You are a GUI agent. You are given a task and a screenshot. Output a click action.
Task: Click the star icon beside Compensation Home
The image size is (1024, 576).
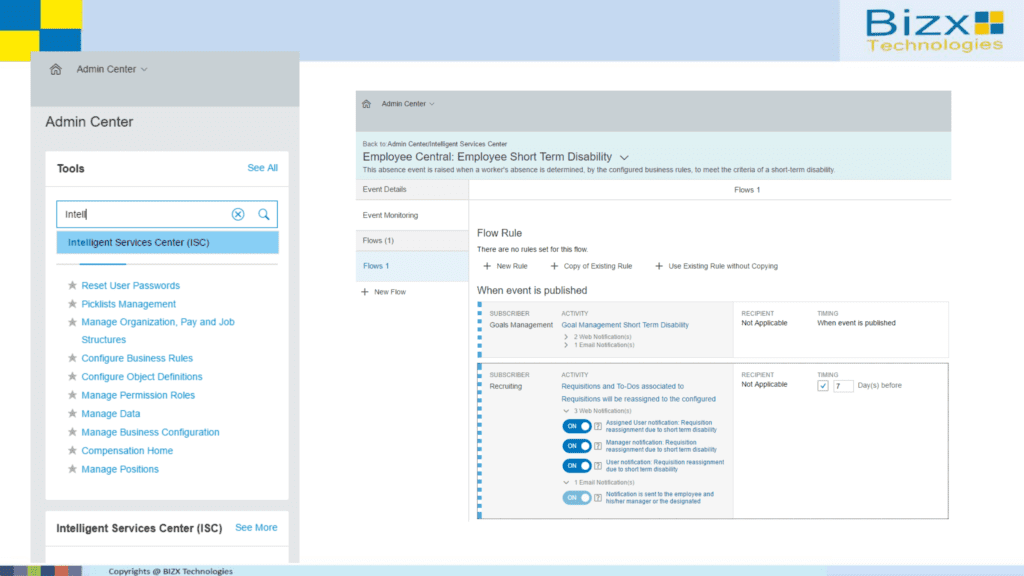(72, 451)
